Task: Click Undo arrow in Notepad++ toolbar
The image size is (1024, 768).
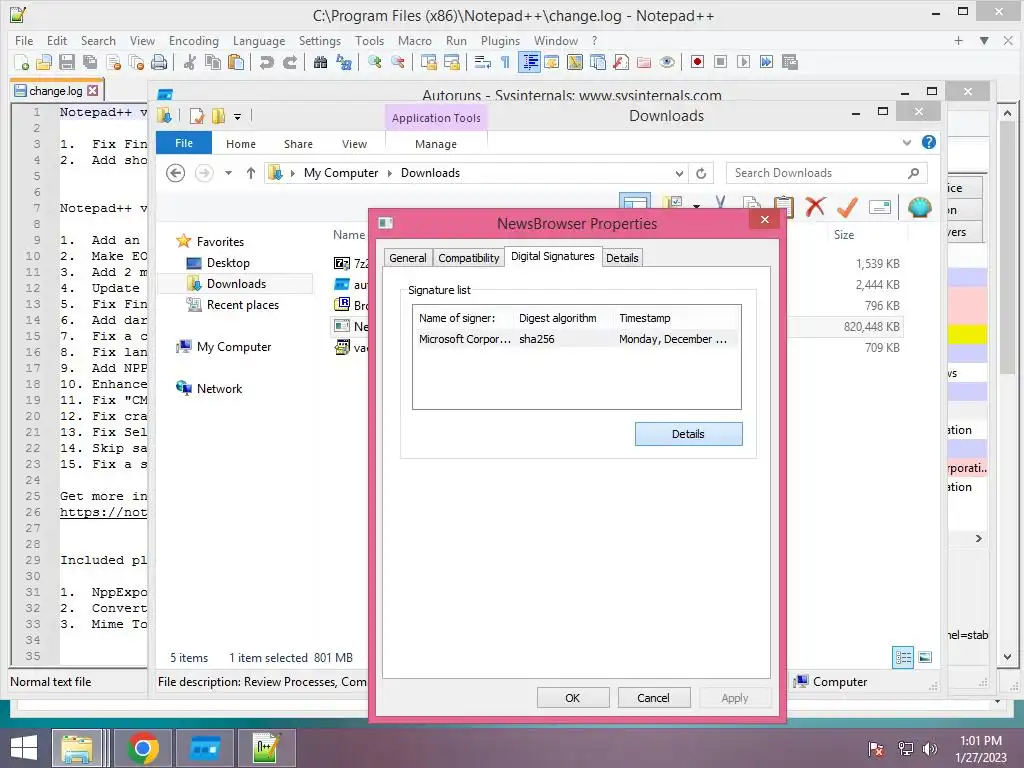Action: coord(266,62)
